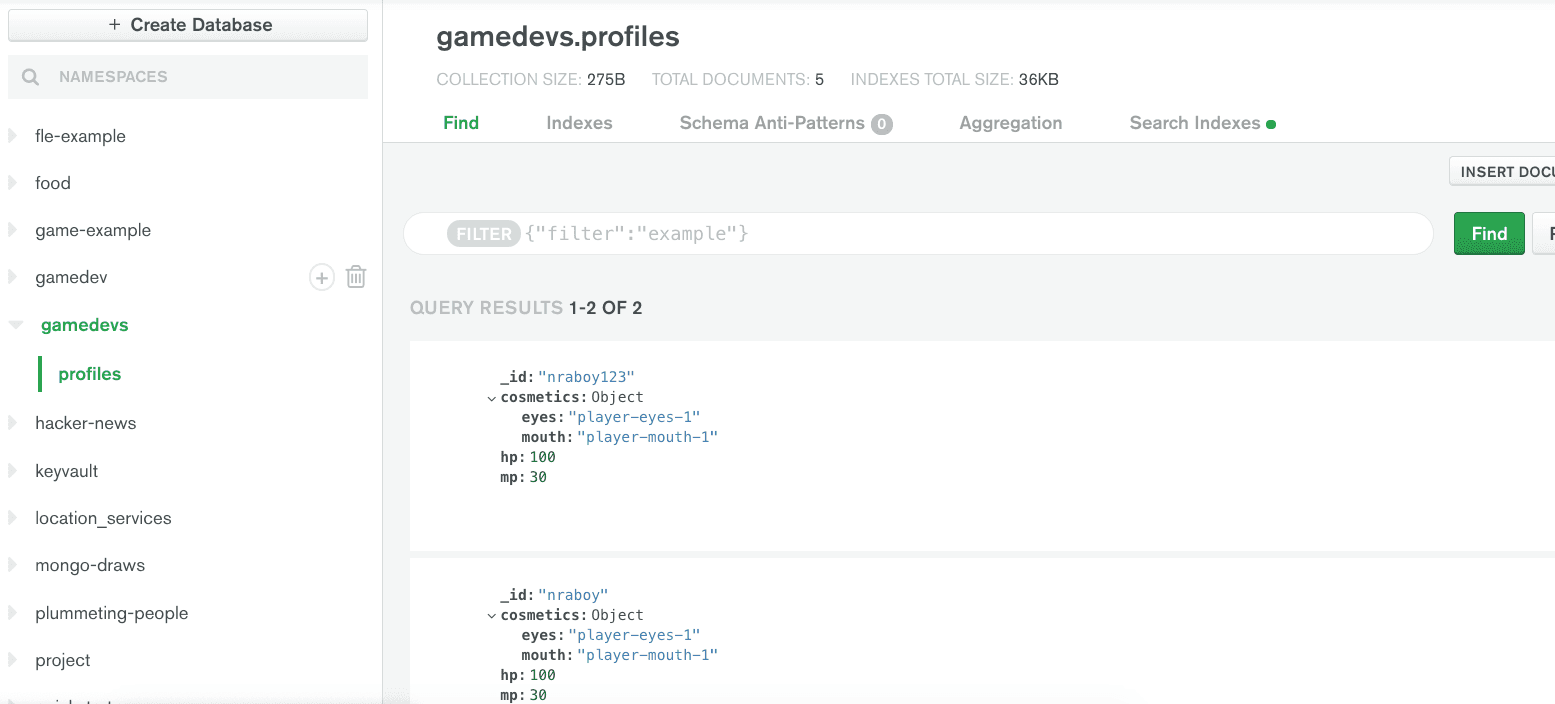Image resolution: width=1555 pixels, height=704 pixels.
Task: Expand the fle-example database
Action: 13,136
